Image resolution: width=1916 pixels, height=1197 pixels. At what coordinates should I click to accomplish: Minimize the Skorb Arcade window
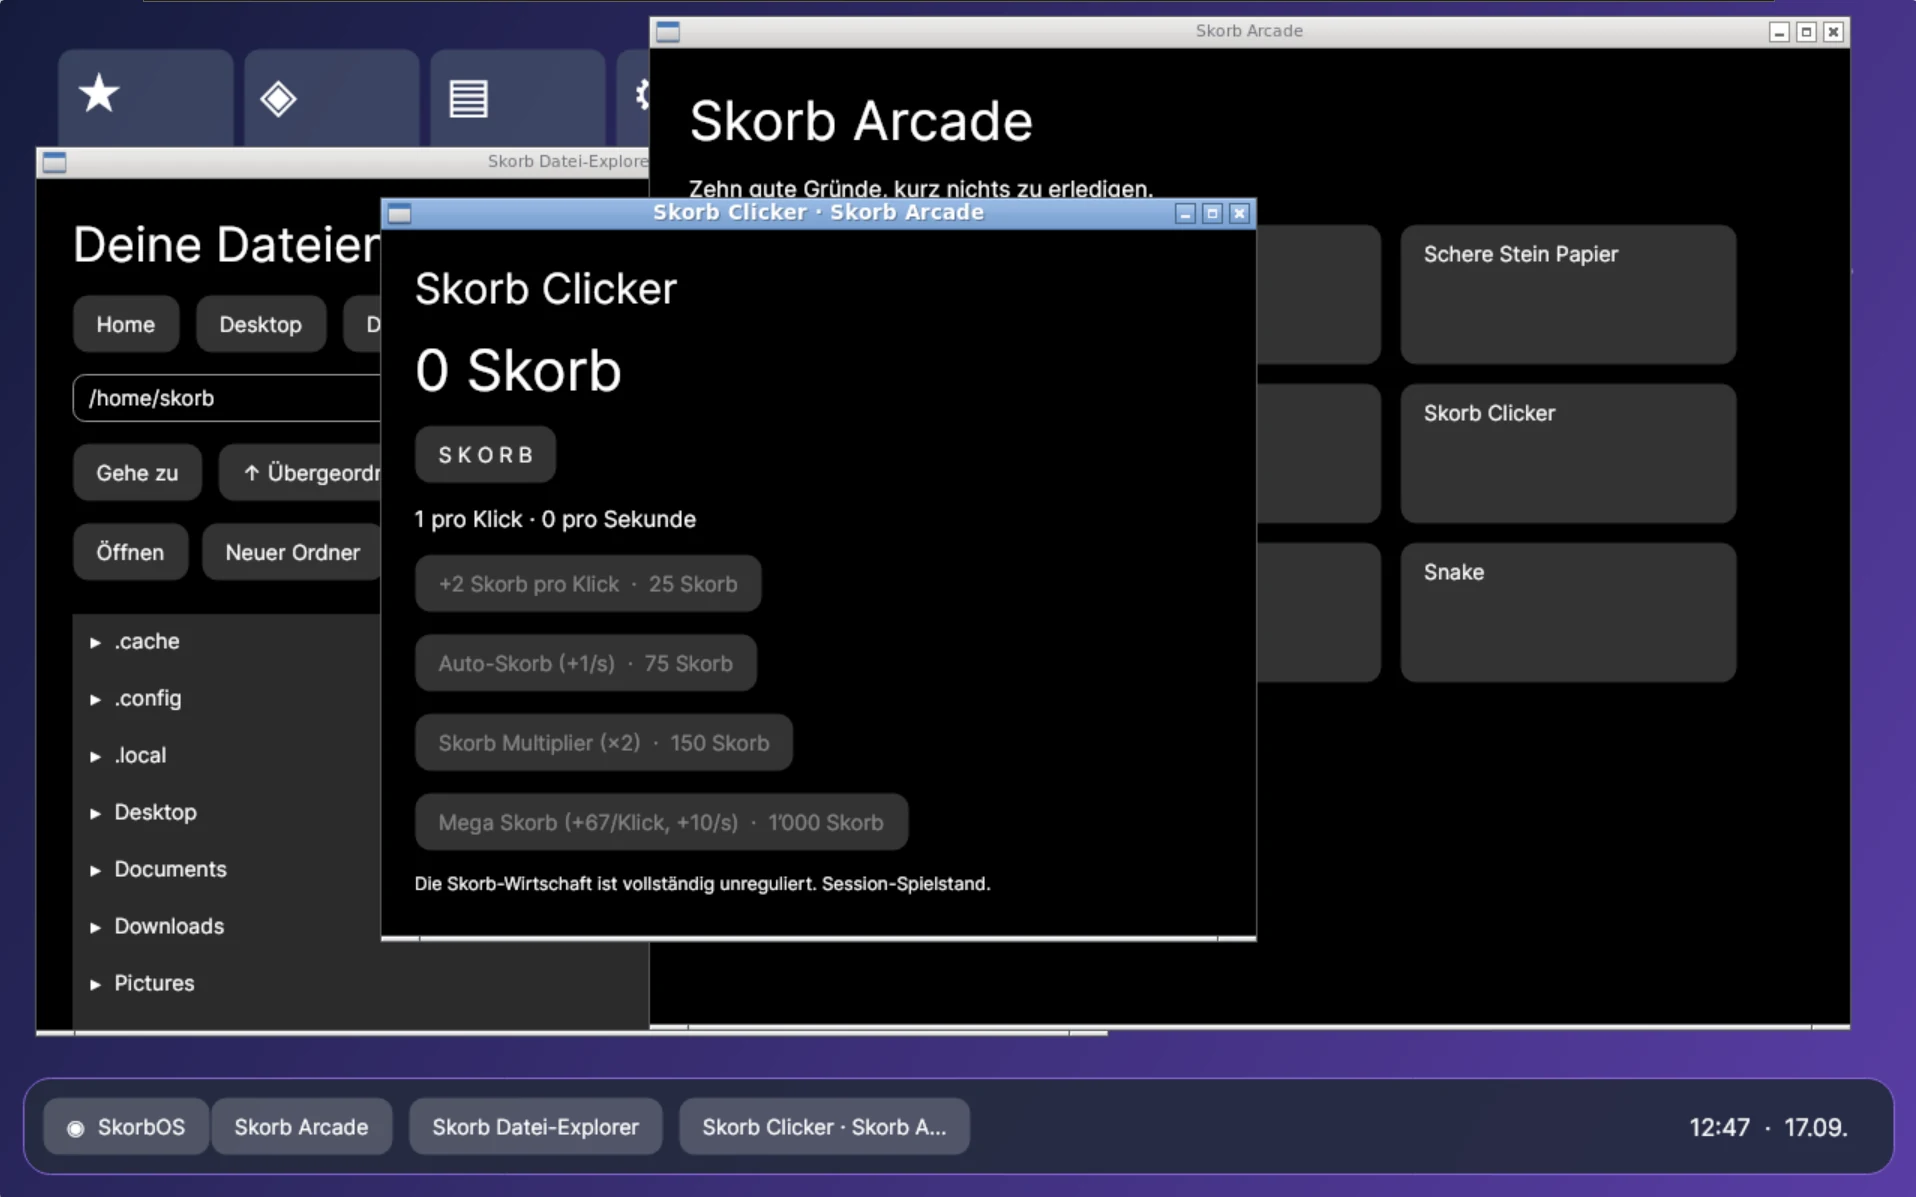click(x=1779, y=32)
